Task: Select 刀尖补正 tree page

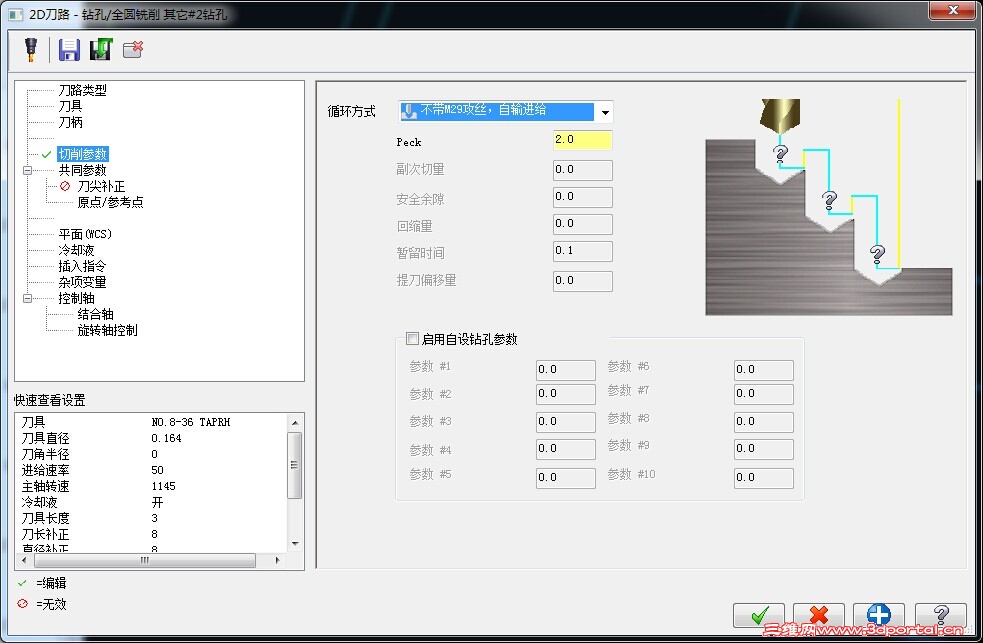Action: (x=101, y=186)
